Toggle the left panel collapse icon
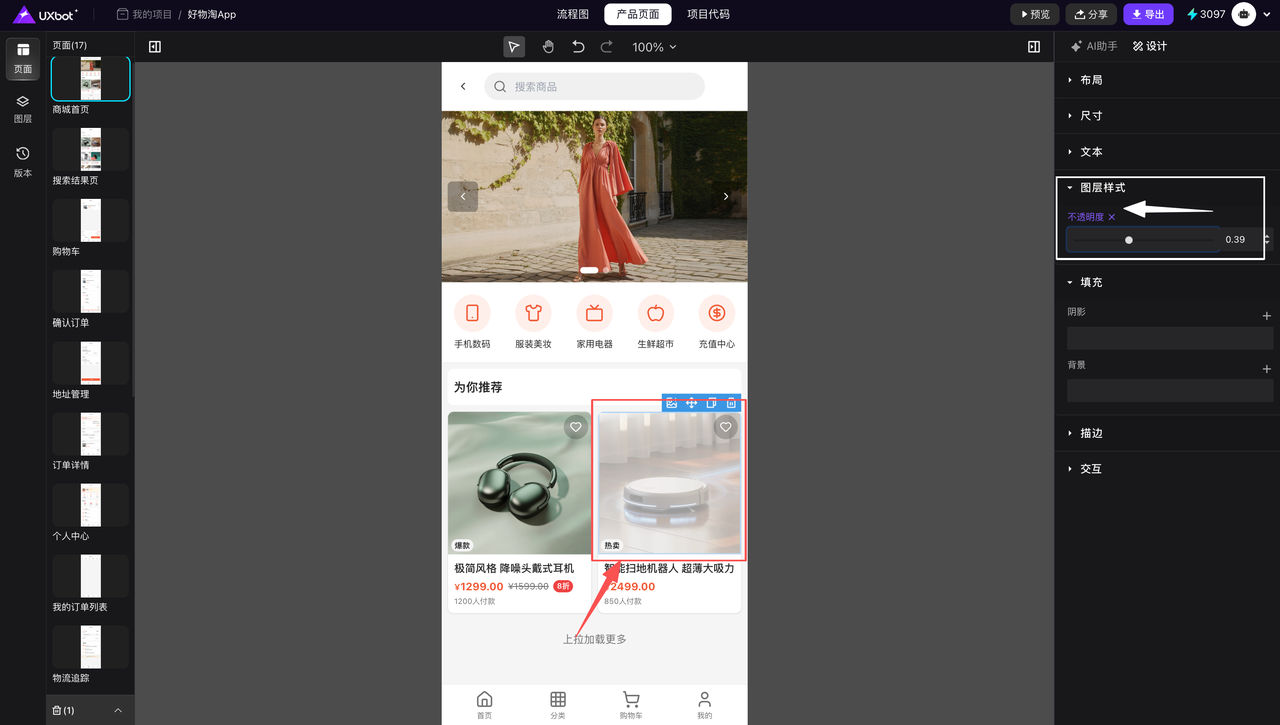 (155, 47)
